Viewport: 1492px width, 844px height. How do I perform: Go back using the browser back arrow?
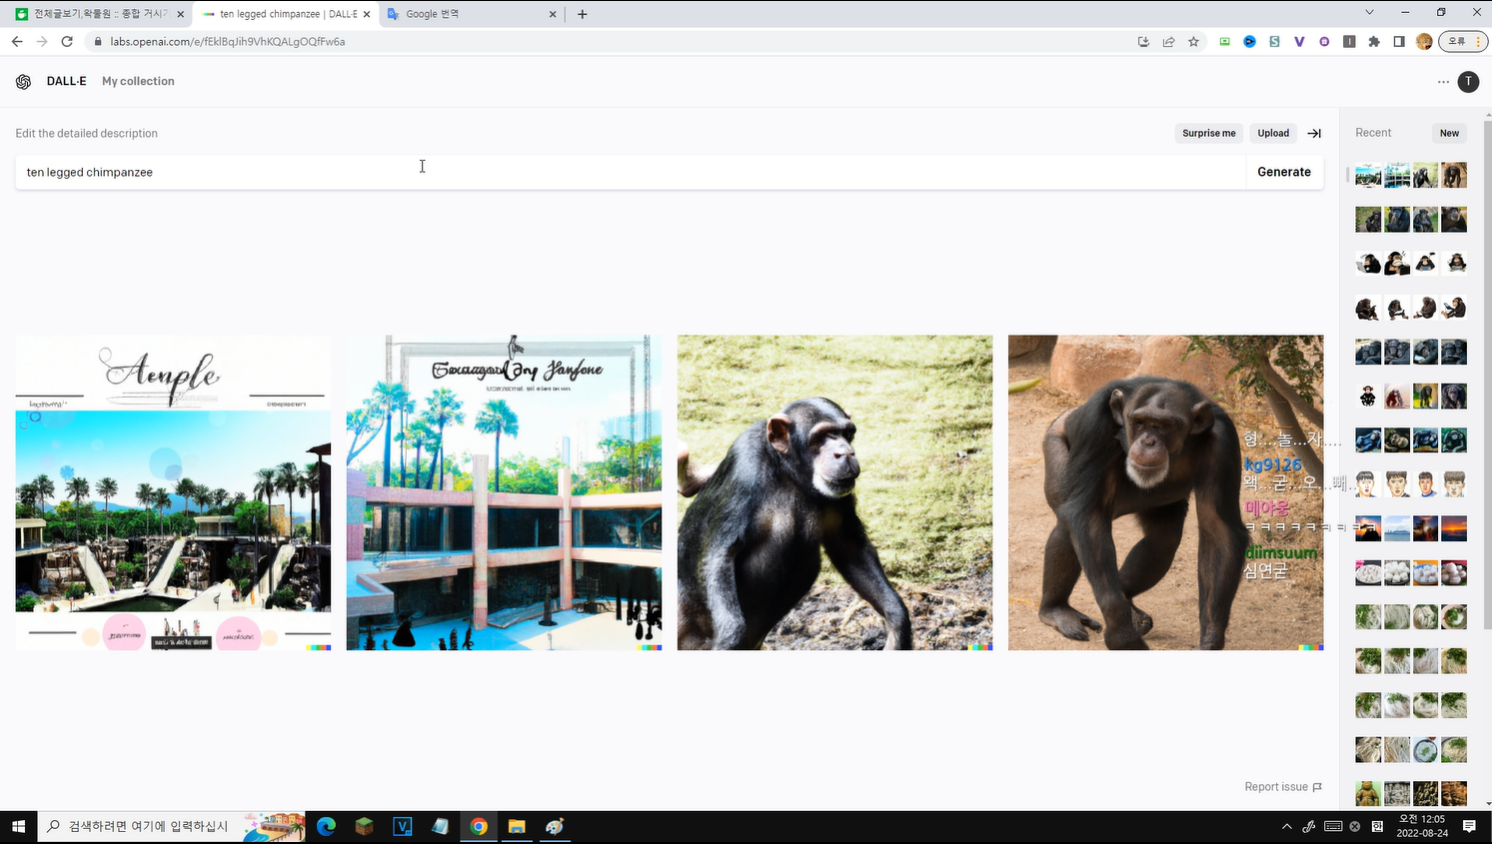(x=17, y=42)
